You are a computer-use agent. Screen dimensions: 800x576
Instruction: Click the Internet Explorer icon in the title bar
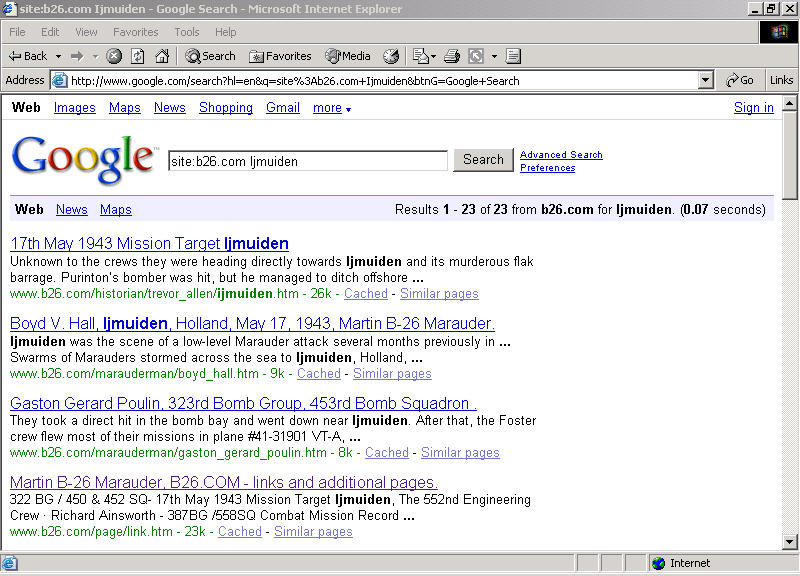pyautogui.click(x=9, y=9)
